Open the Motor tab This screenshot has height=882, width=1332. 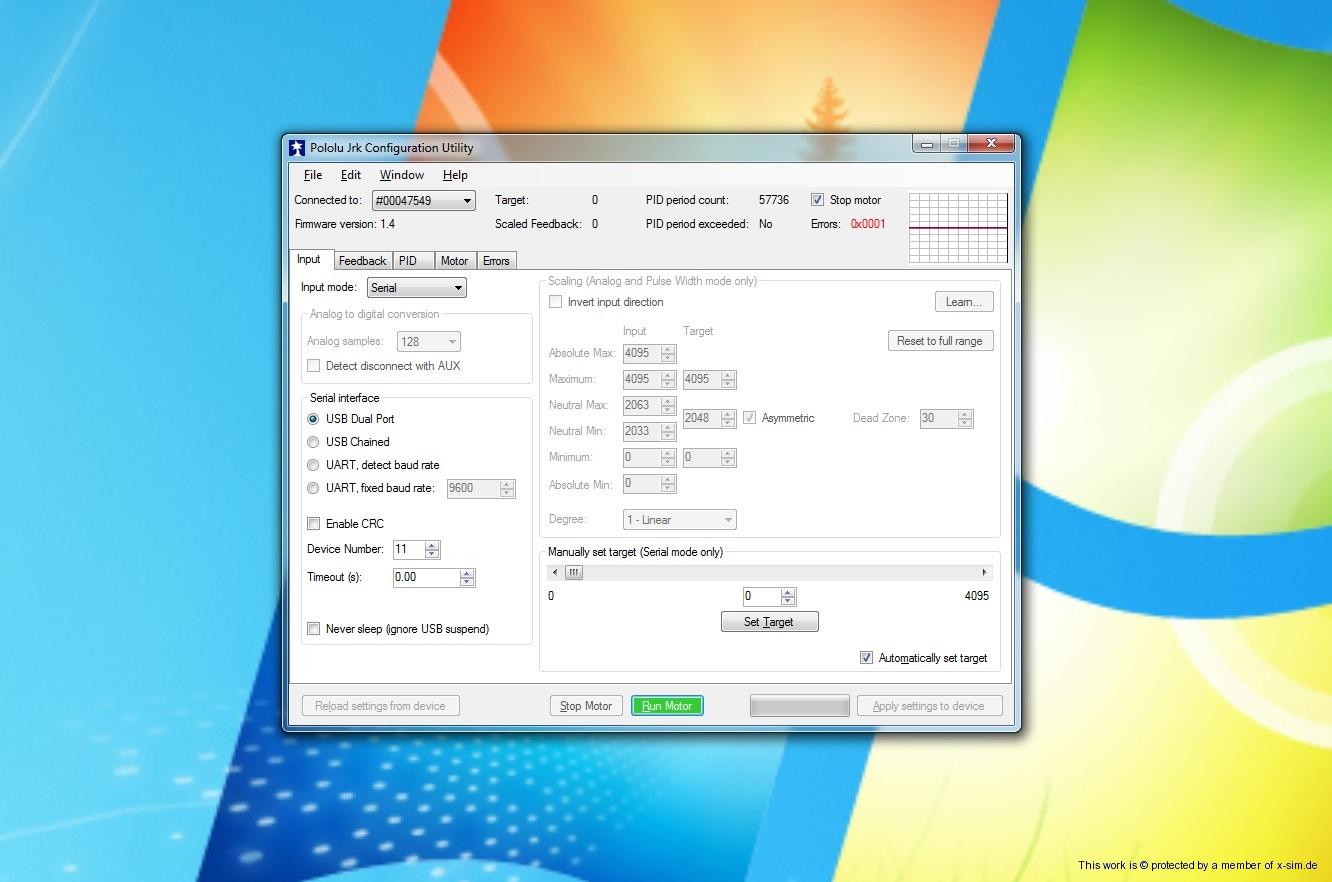[x=454, y=261]
